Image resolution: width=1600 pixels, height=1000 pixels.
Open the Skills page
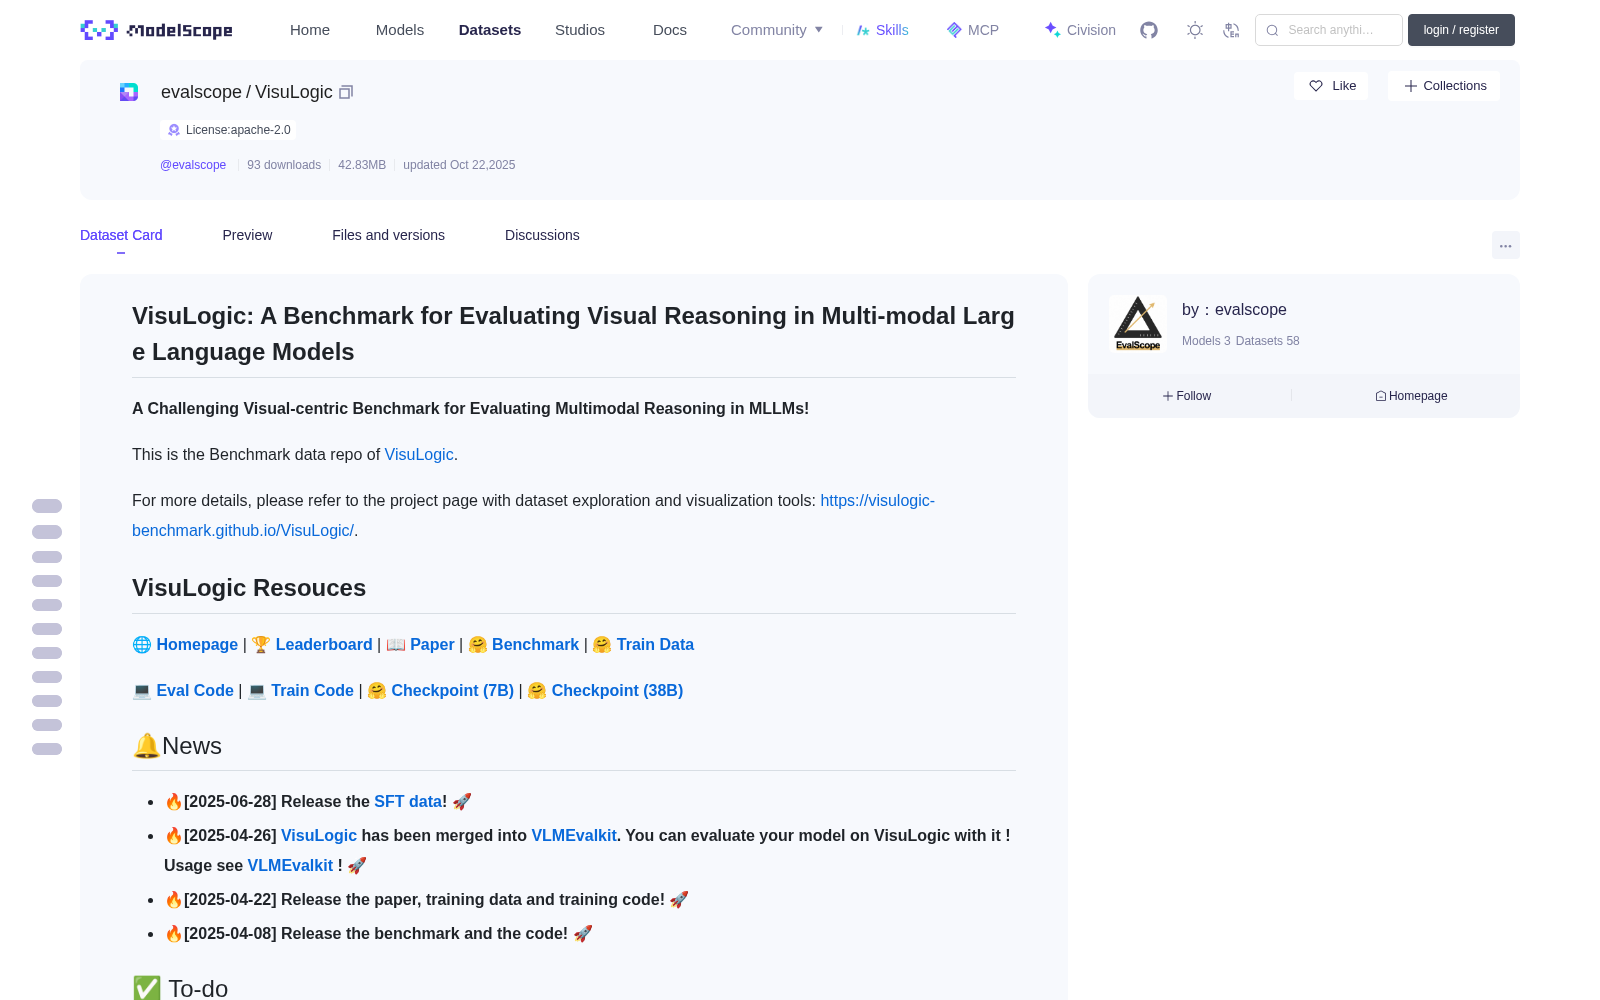coord(882,30)
